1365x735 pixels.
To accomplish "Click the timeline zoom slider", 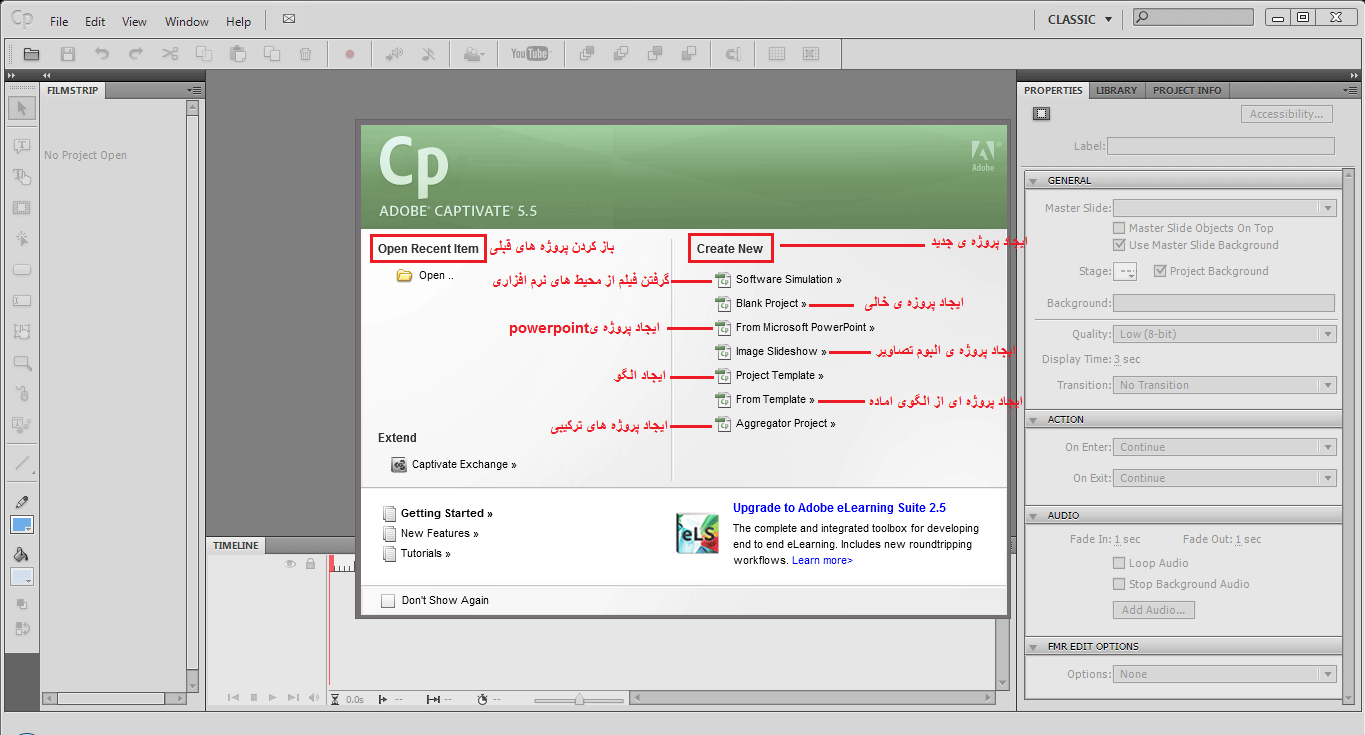I will click(x=580, y=699).
